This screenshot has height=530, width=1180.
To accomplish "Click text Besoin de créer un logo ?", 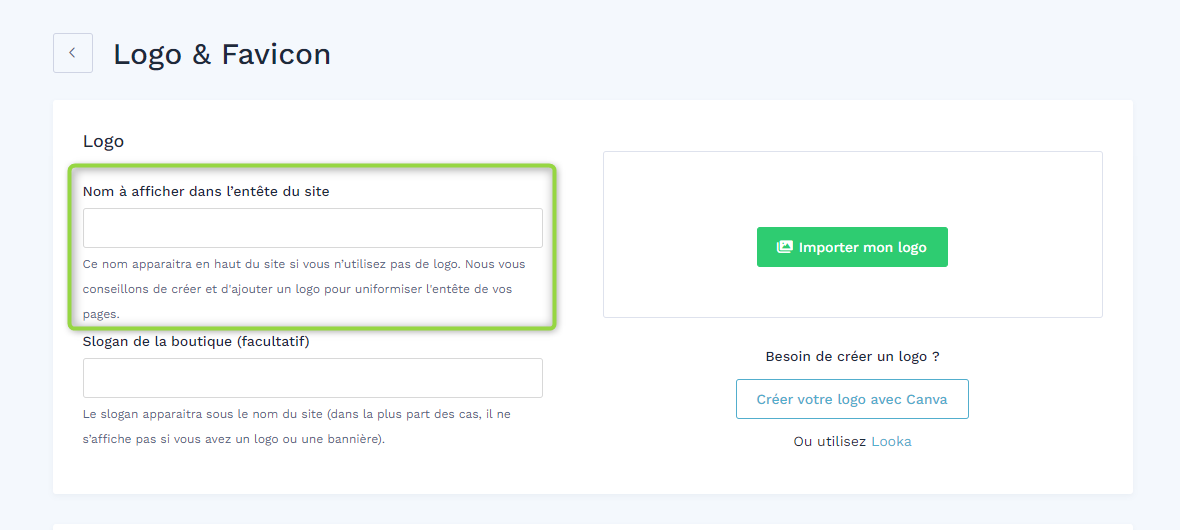I will tap(852, 357).
